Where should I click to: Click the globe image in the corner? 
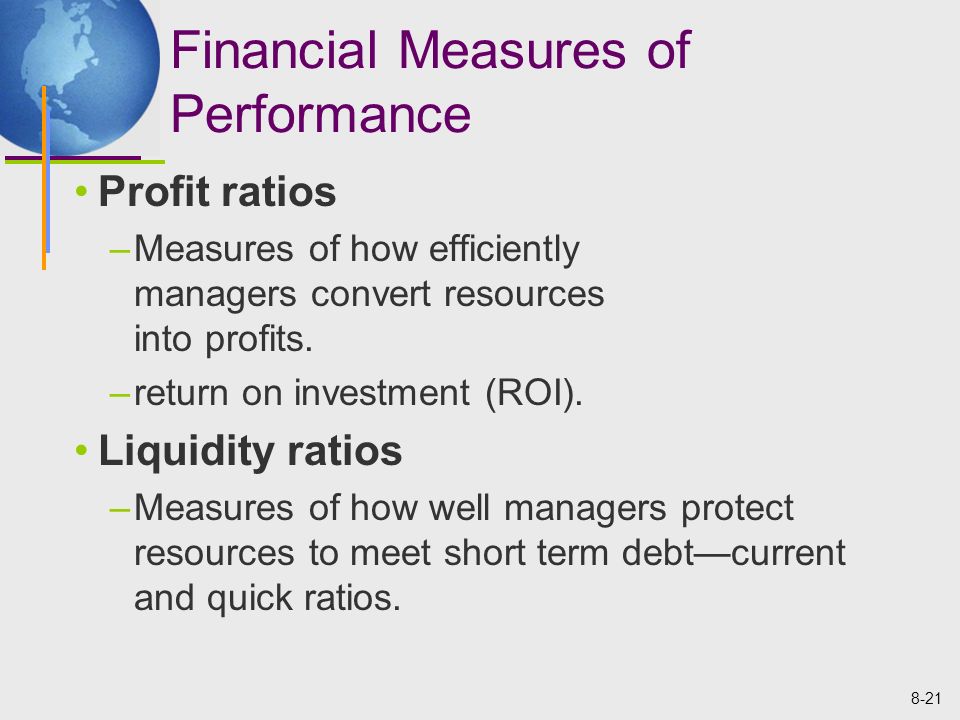tap(80, 78)
